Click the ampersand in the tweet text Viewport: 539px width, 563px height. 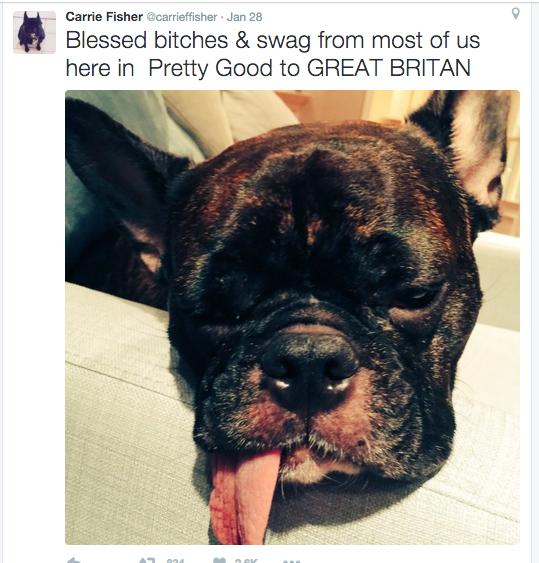(x=242, y=39)
